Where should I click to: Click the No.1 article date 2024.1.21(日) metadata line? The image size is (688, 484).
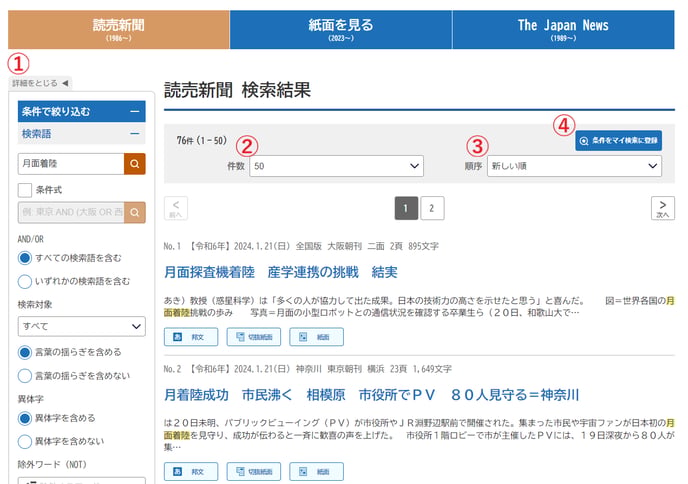coord(301,246)
